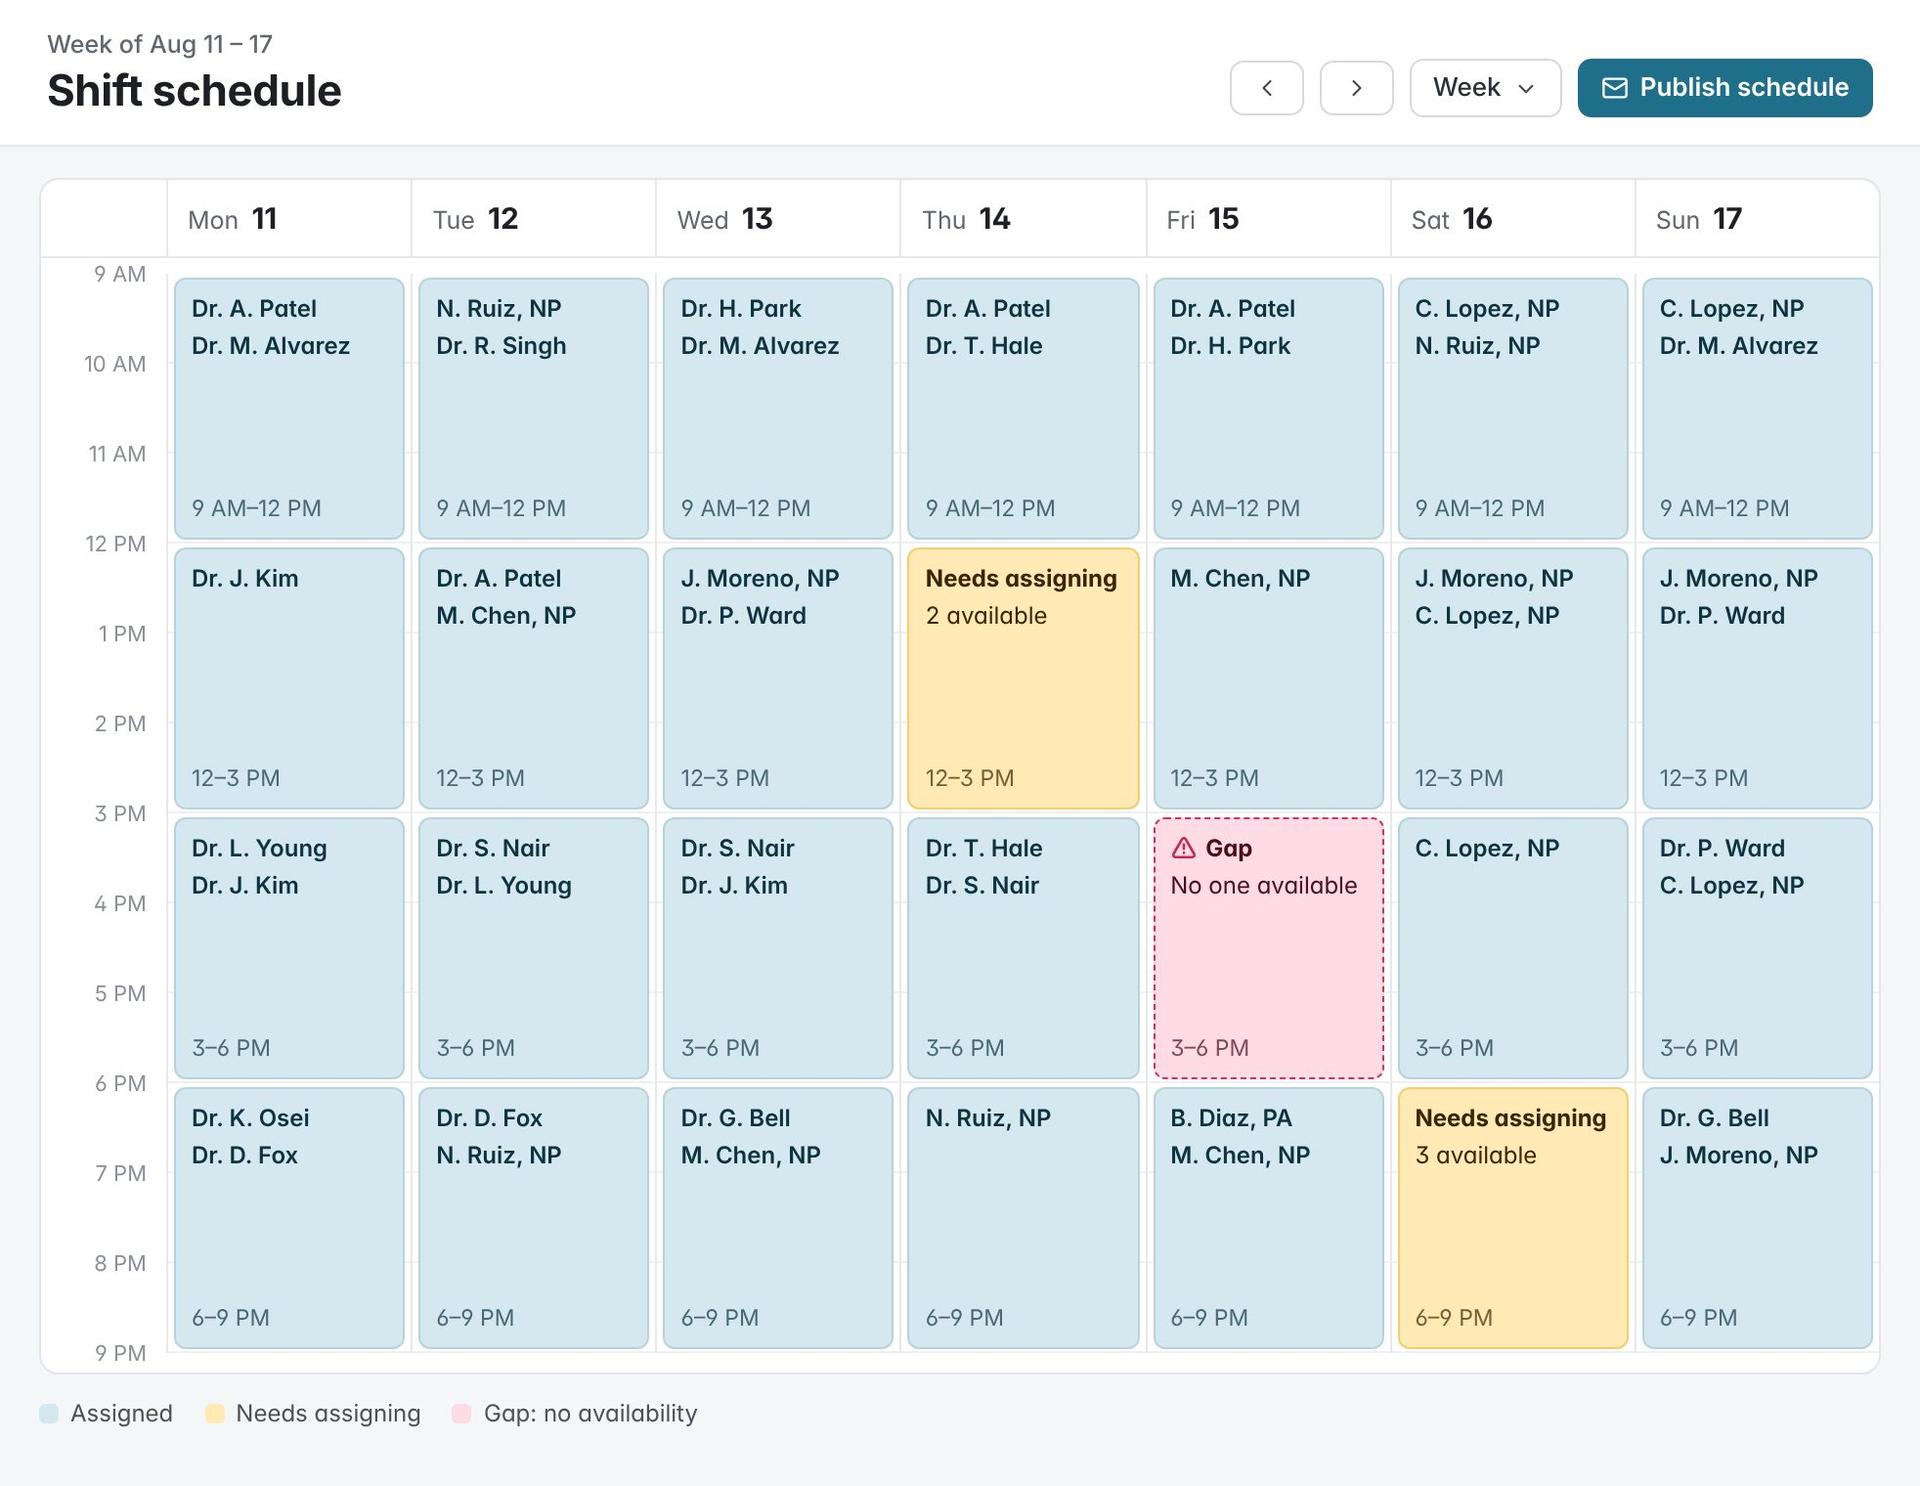The image size is (1920, 1486).
Task: Select the Wed 13 day header
Action: click(778, 219)
